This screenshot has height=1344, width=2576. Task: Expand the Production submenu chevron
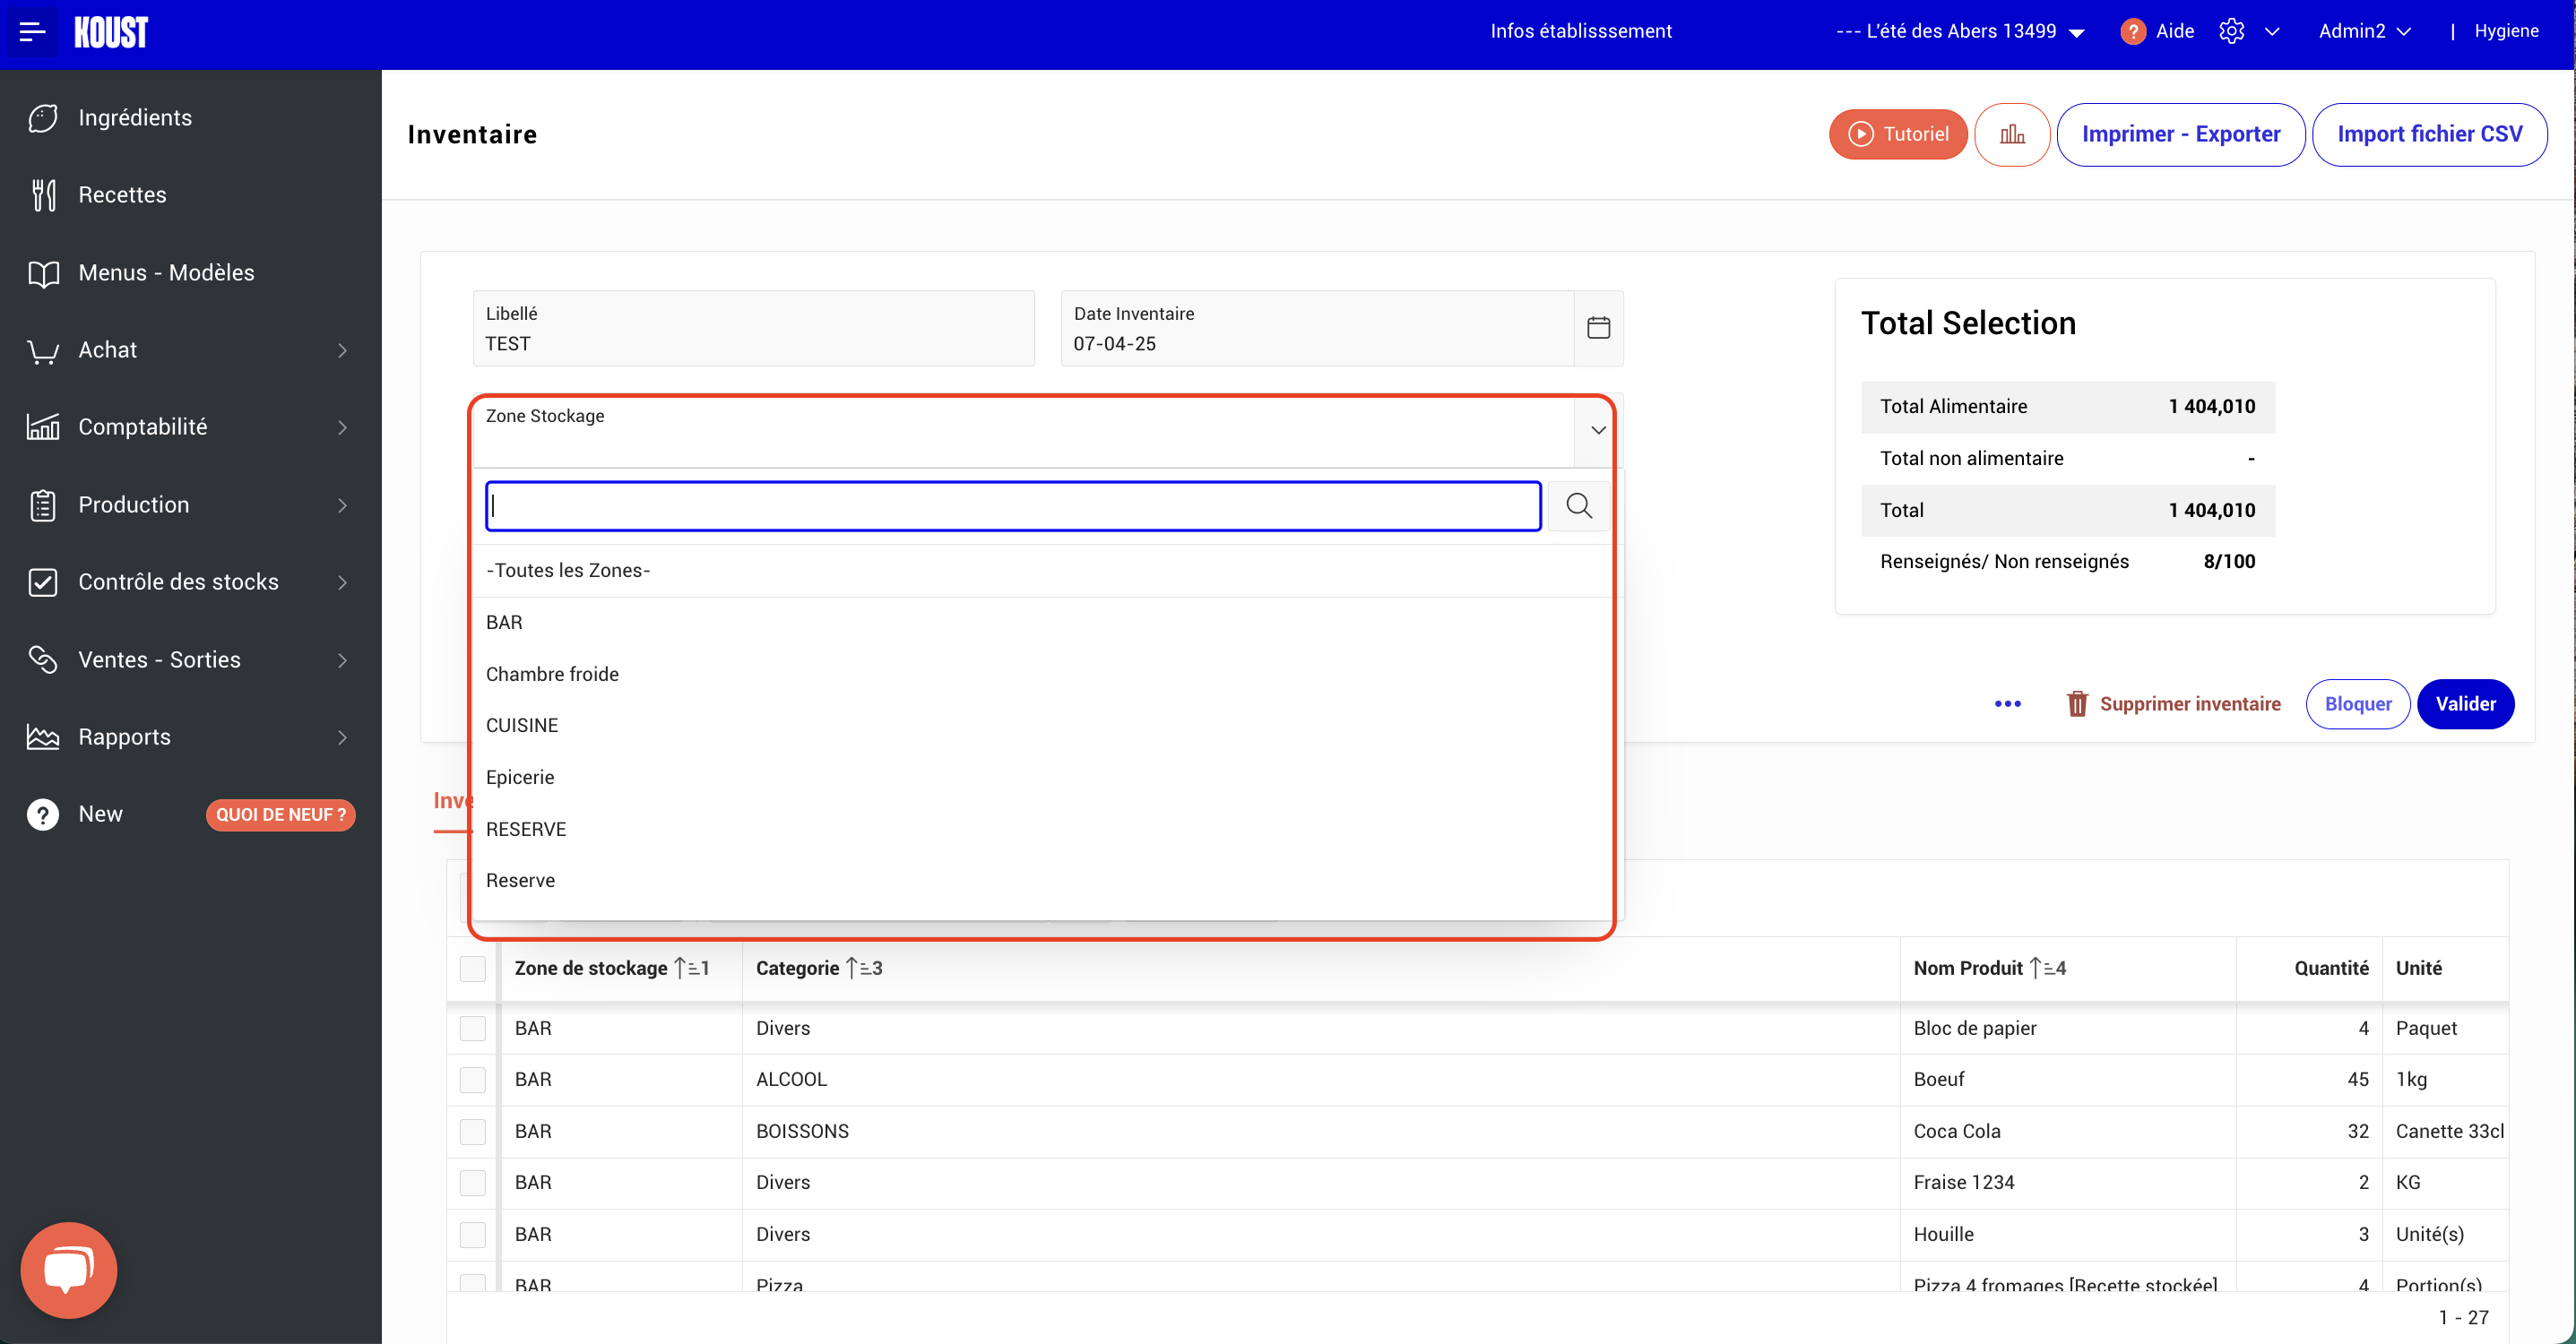[343, 506]
